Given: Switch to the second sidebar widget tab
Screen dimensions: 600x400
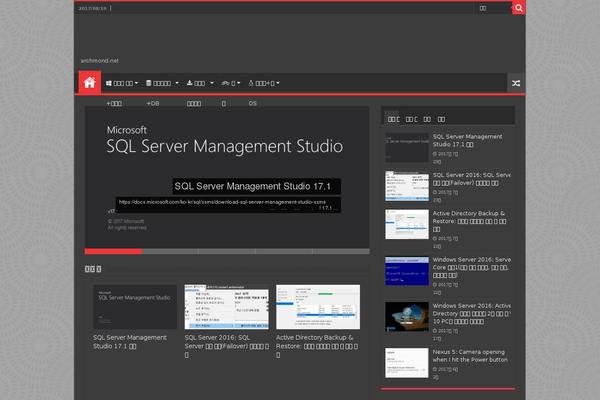Looking at the screenshot, I should click(x=411, y=119).
